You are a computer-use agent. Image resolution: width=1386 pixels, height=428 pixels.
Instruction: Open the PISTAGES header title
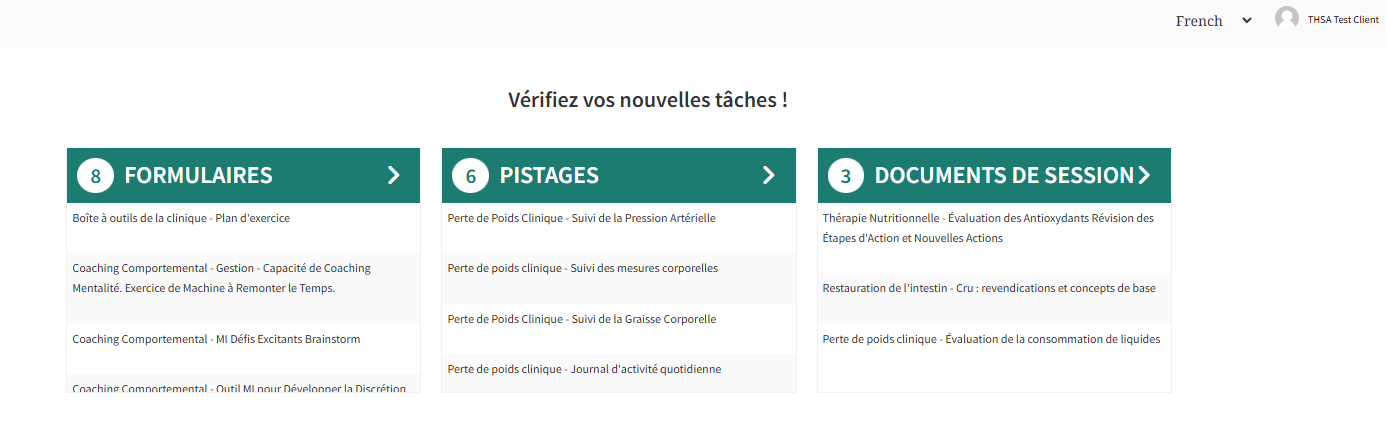[549, 176]
